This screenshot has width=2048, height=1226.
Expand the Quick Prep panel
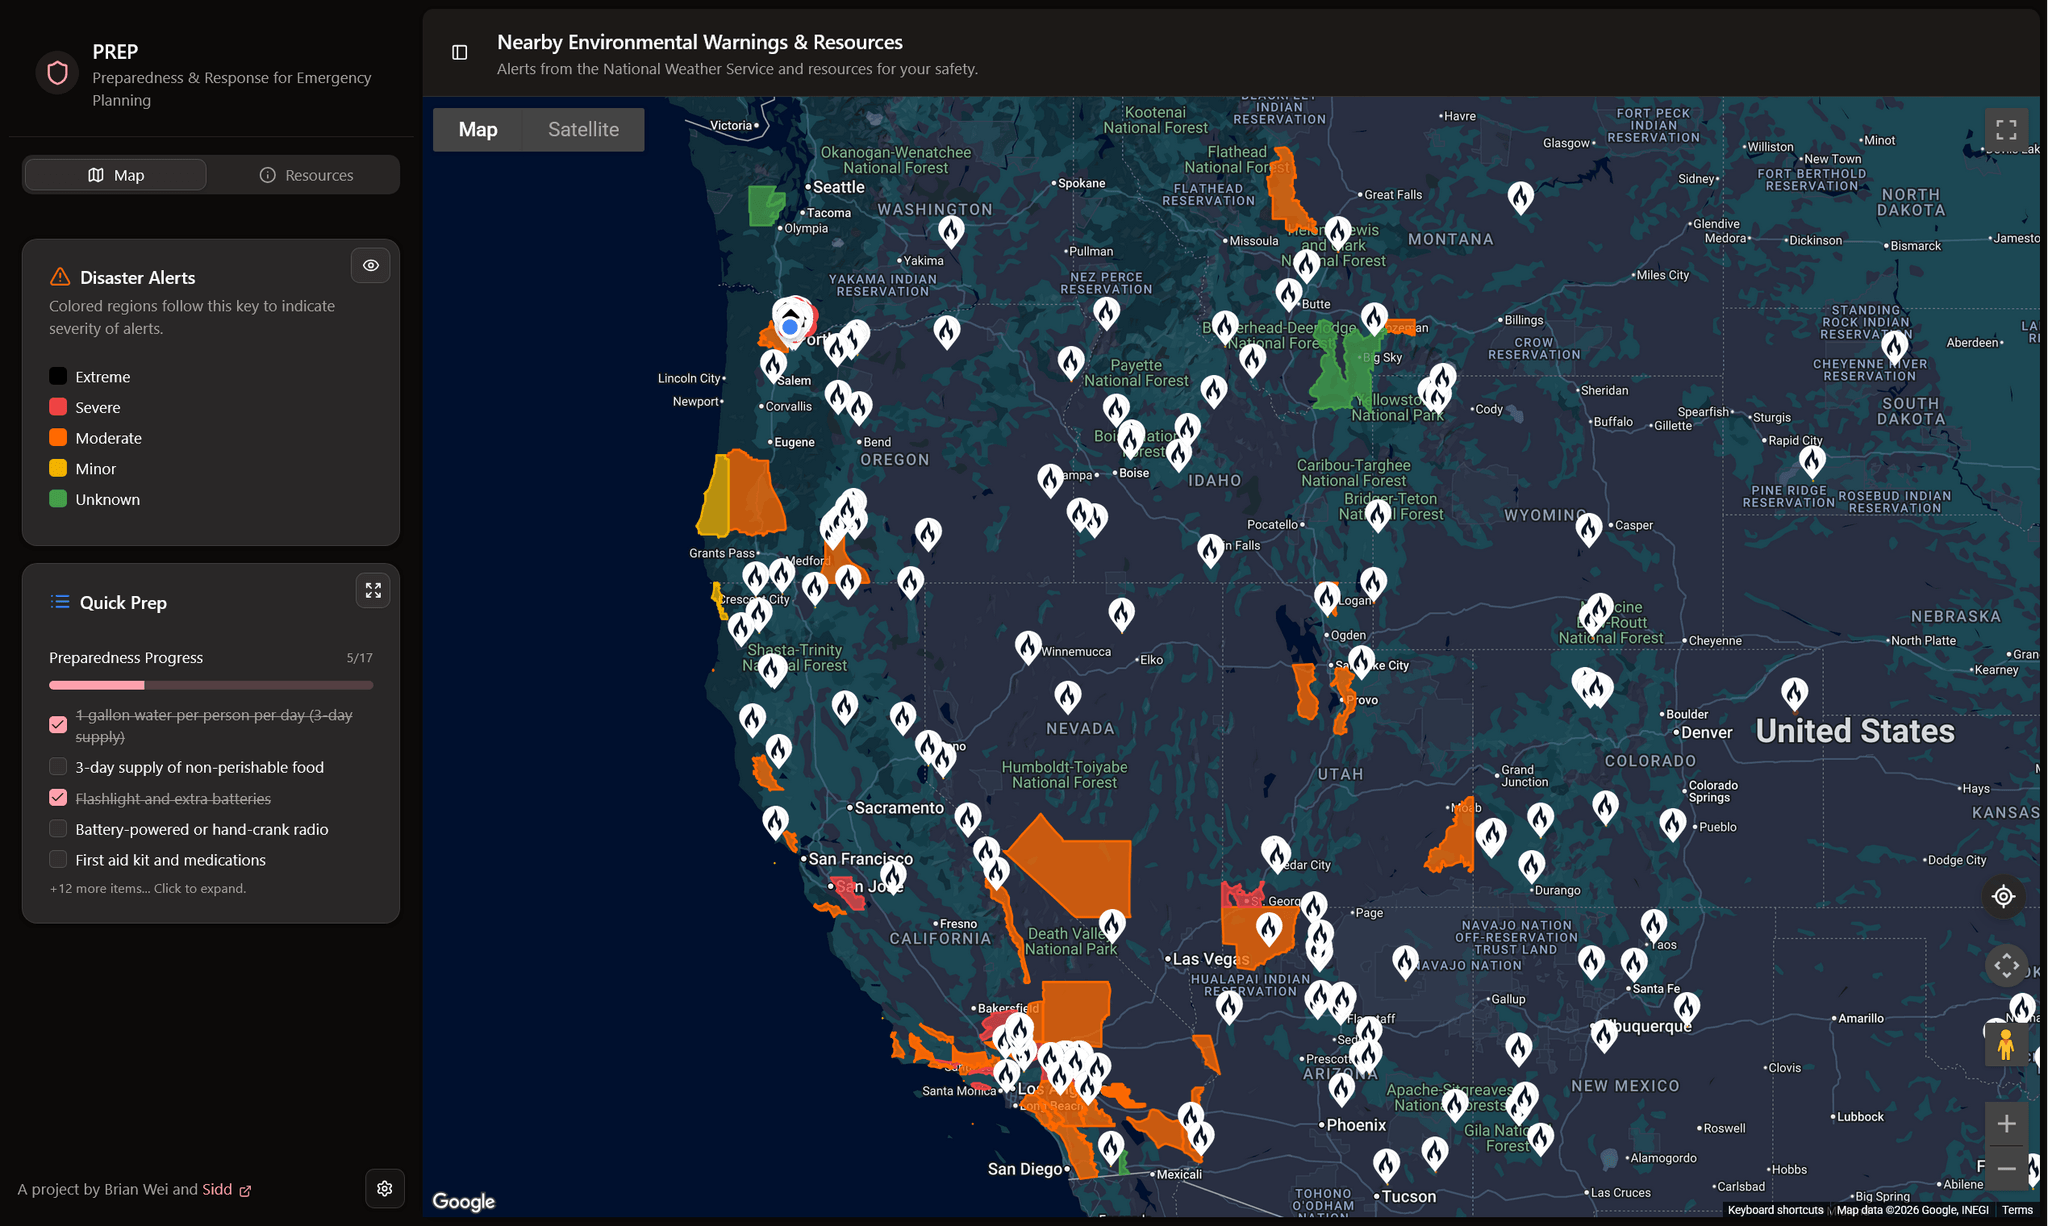373,591
